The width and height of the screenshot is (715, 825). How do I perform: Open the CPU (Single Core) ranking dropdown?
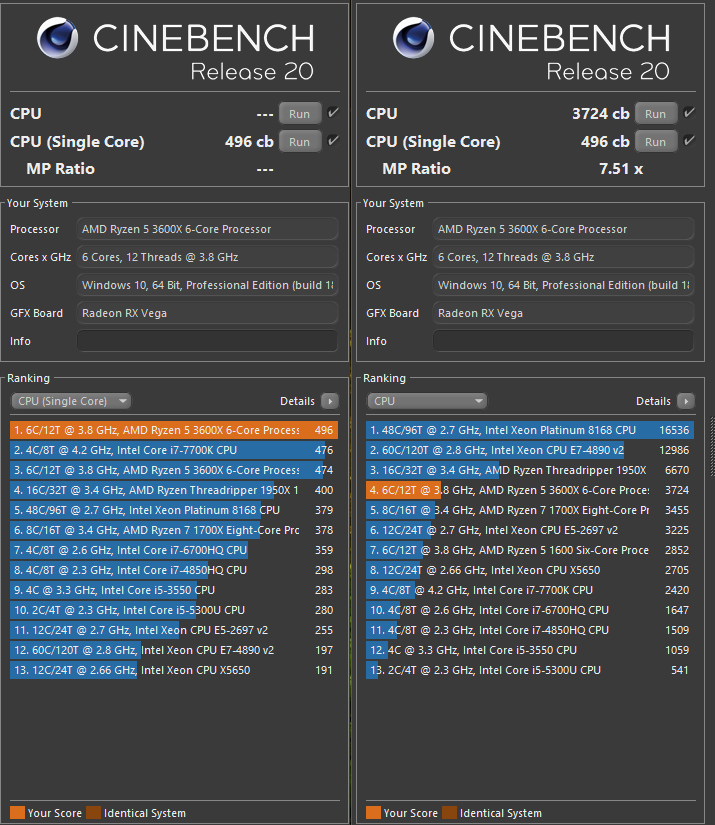coord(71,401)
